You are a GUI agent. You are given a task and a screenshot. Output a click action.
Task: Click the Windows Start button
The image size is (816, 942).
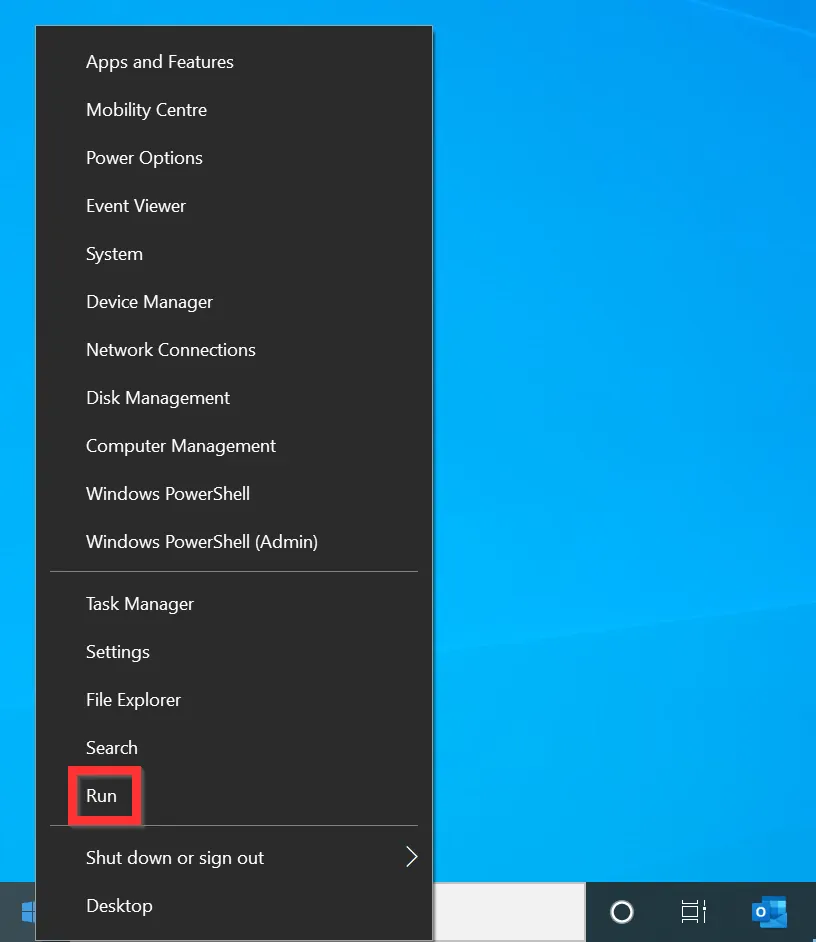pos(29,911)
